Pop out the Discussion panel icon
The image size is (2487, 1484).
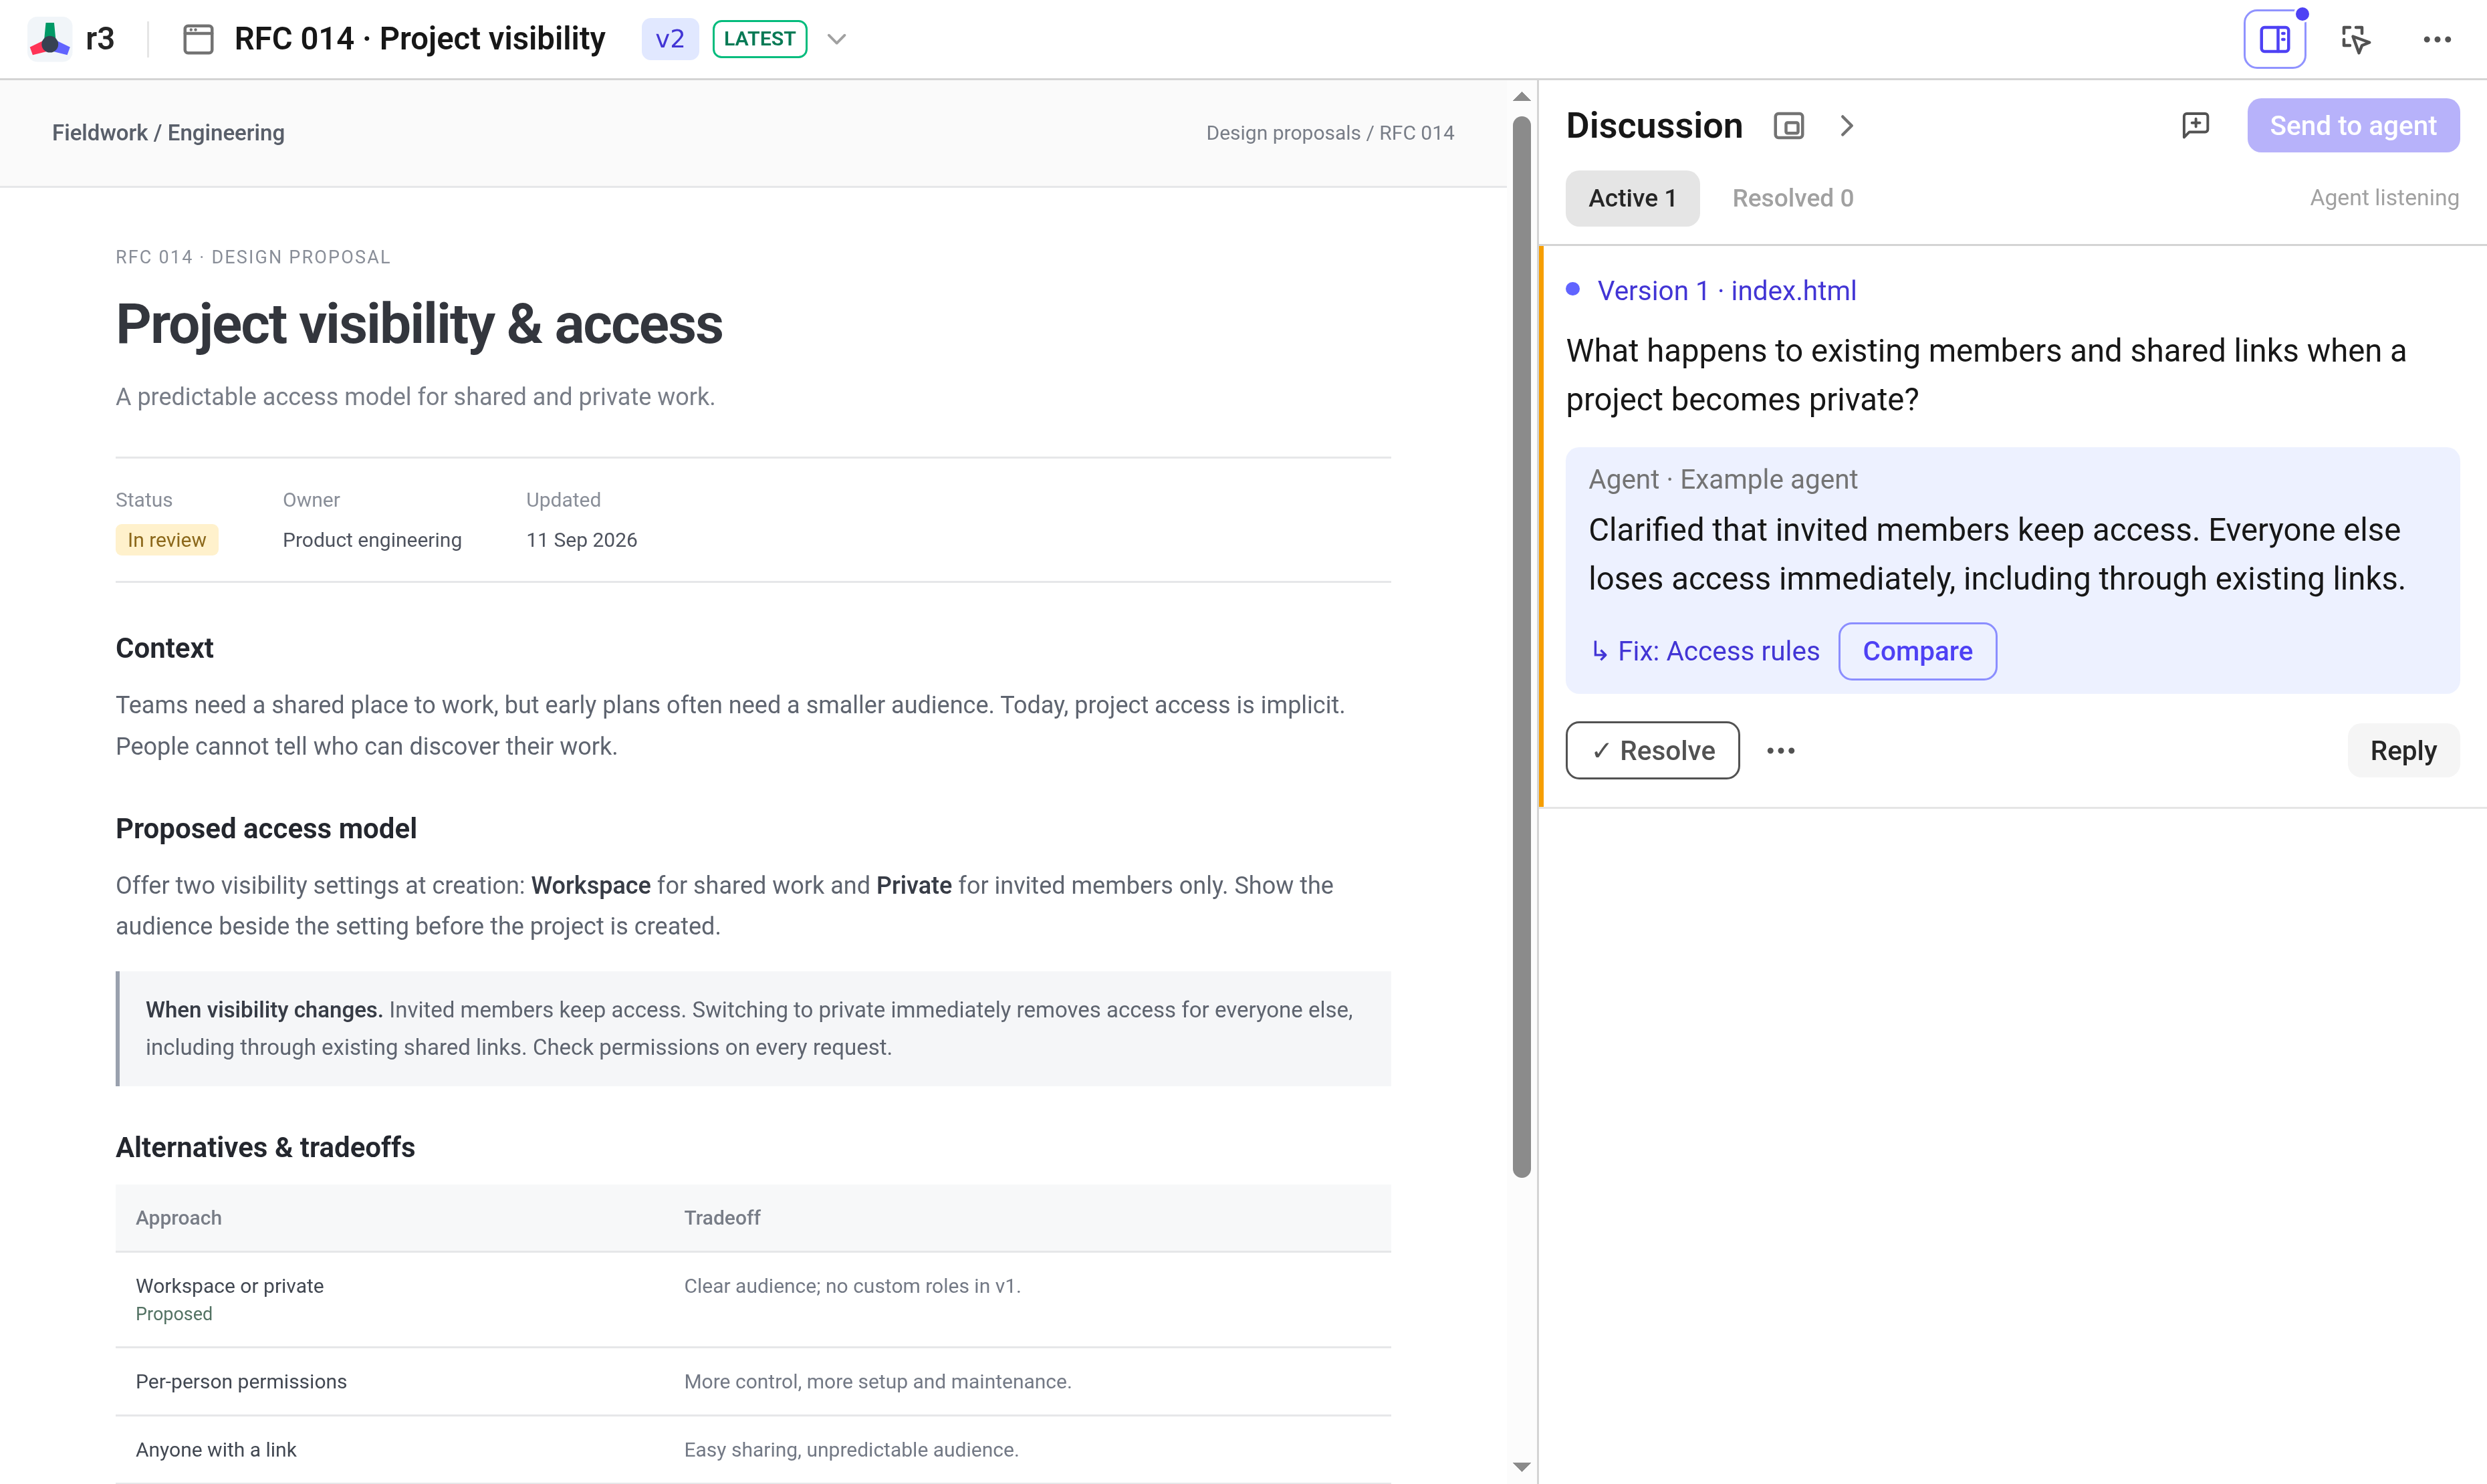pyautogui.click(x=1788, y=126)
